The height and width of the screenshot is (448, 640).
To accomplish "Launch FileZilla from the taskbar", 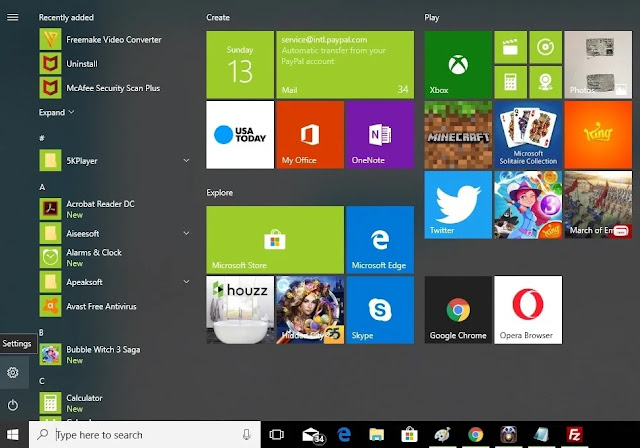I will tap(574, 435).
